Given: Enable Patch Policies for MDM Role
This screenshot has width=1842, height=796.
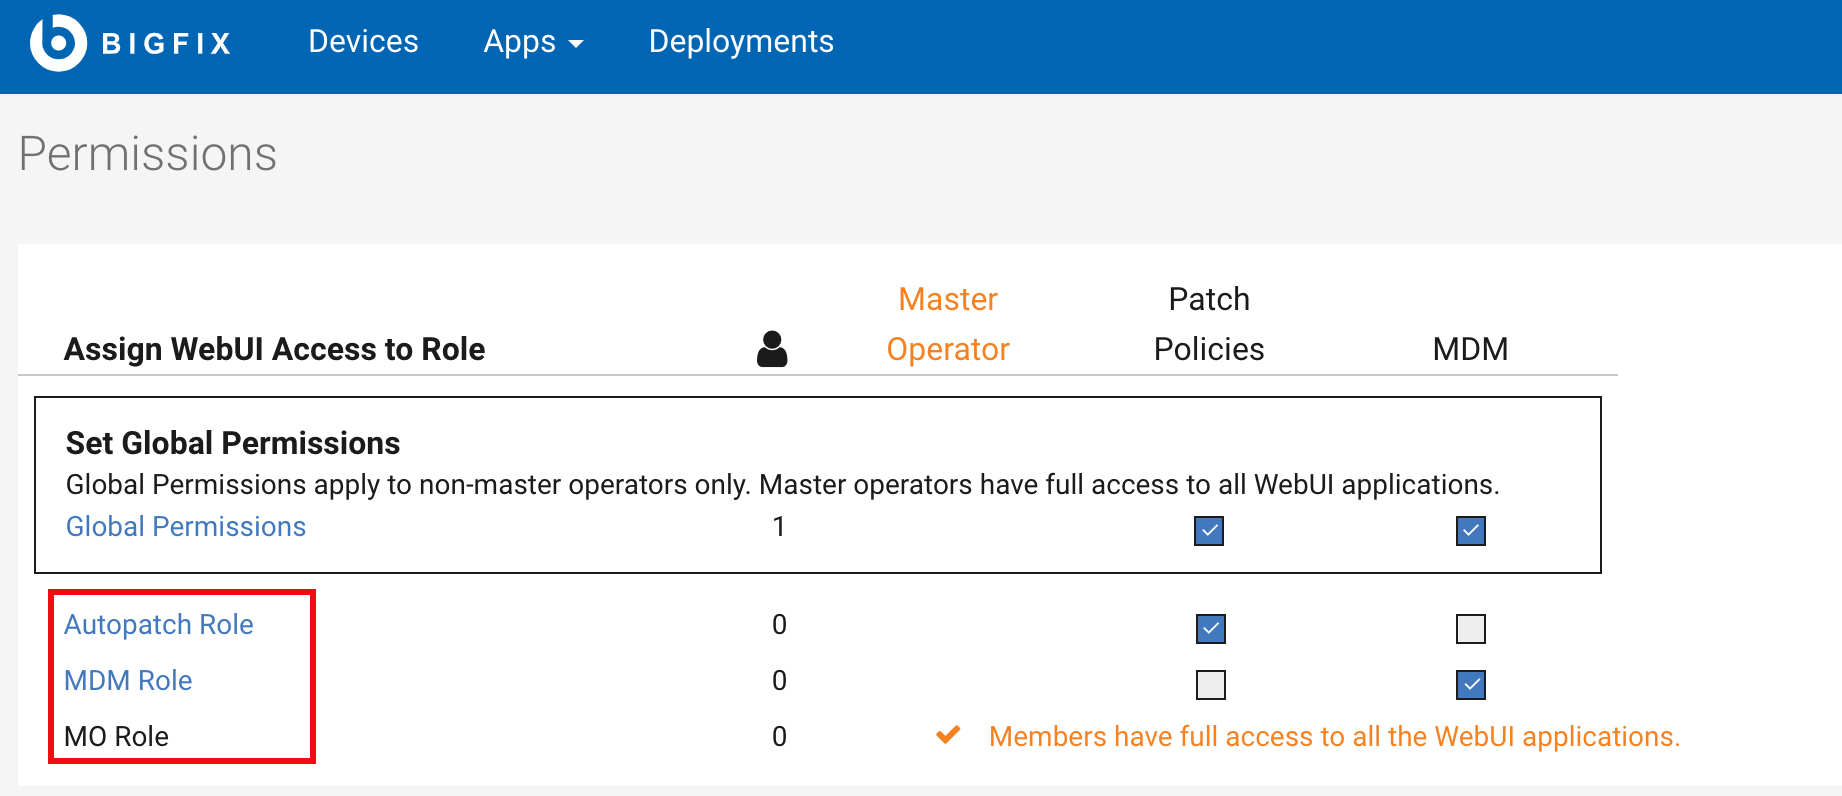Looking at the screenshot, I should click(x=1210, y=684).
